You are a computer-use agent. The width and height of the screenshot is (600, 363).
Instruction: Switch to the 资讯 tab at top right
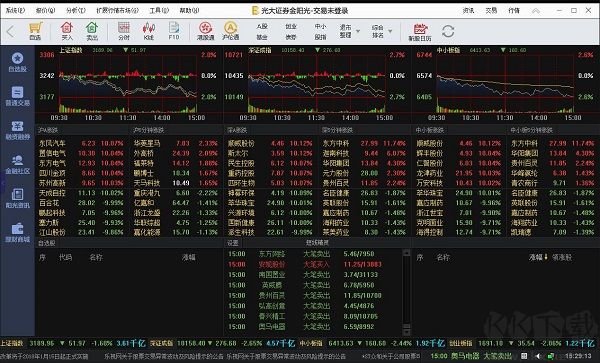click(468, 11)
